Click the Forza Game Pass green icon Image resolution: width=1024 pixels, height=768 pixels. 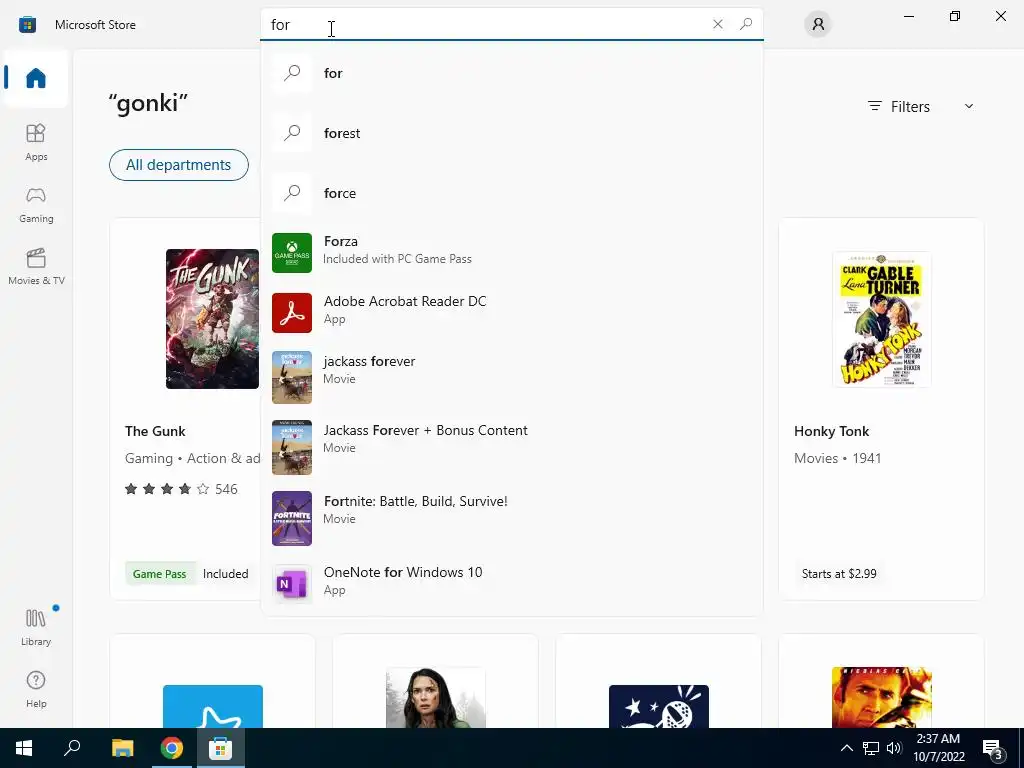[292, 253]
